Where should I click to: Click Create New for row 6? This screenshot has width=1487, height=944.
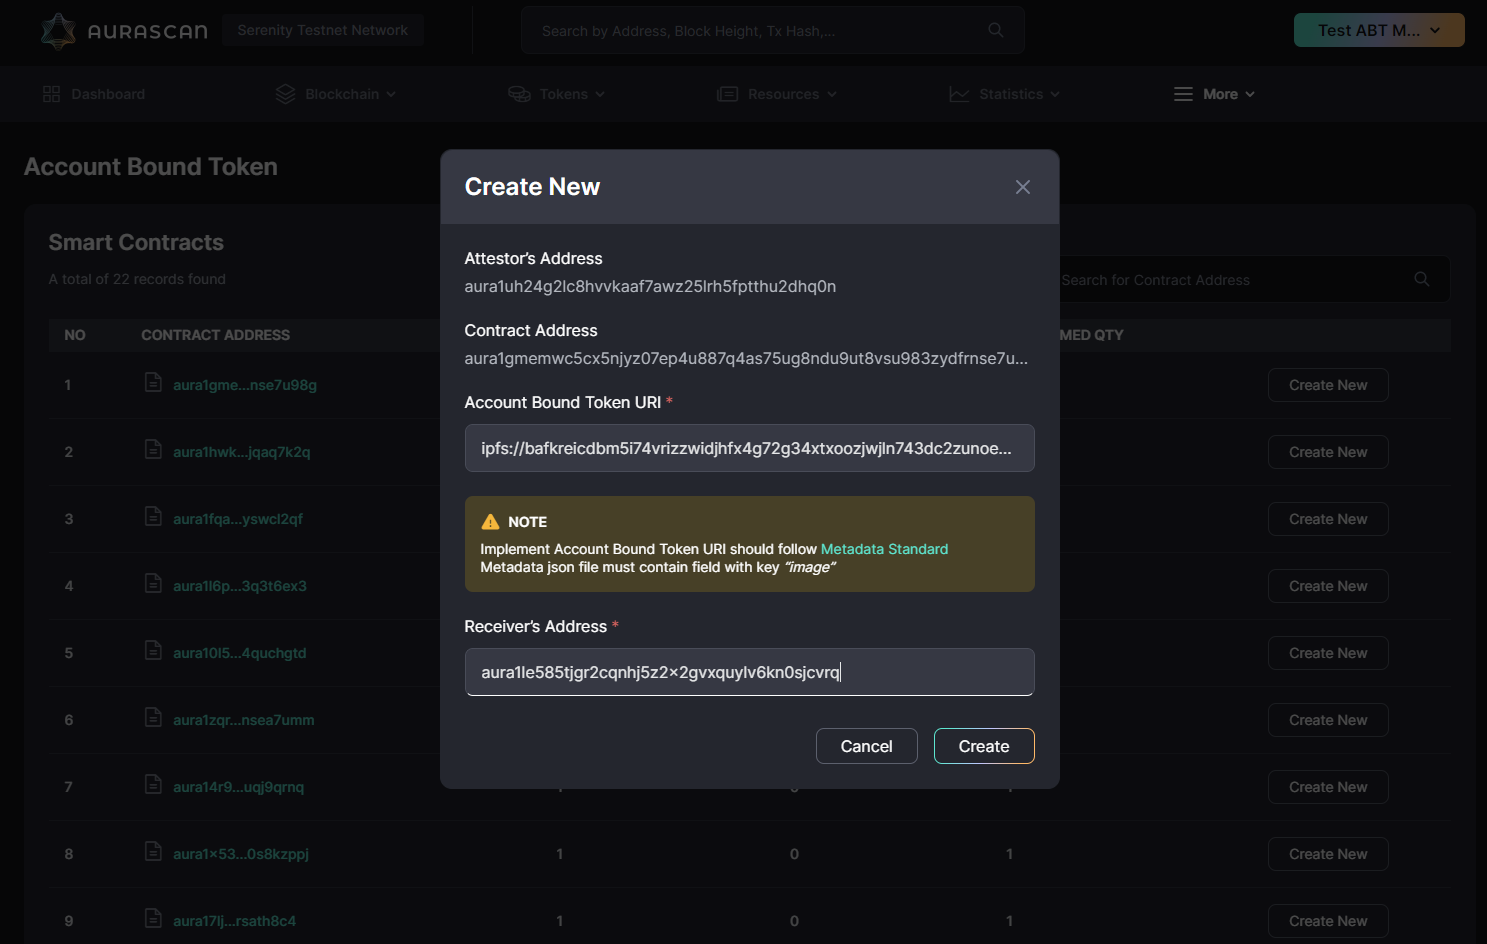[1328, 720]
